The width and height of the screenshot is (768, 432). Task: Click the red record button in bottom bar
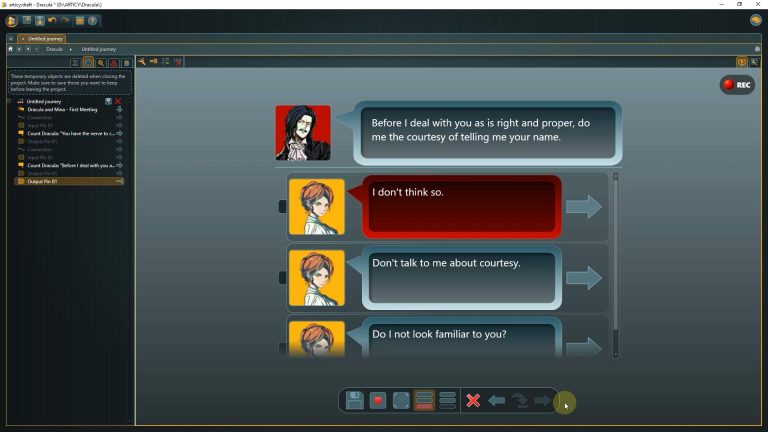coord(378,400)
